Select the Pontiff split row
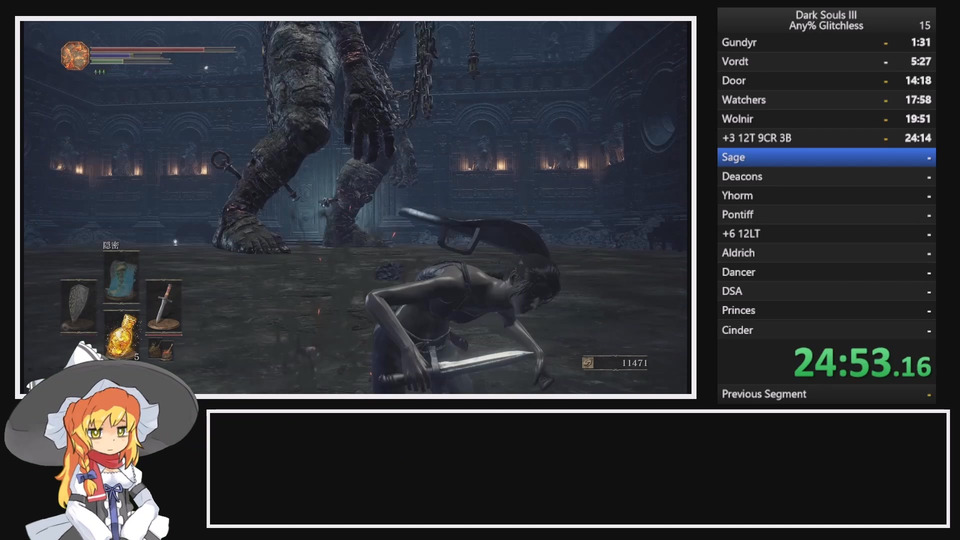Image resolution: width=960 pixels, height=540 pixels. tap(826, 214)
